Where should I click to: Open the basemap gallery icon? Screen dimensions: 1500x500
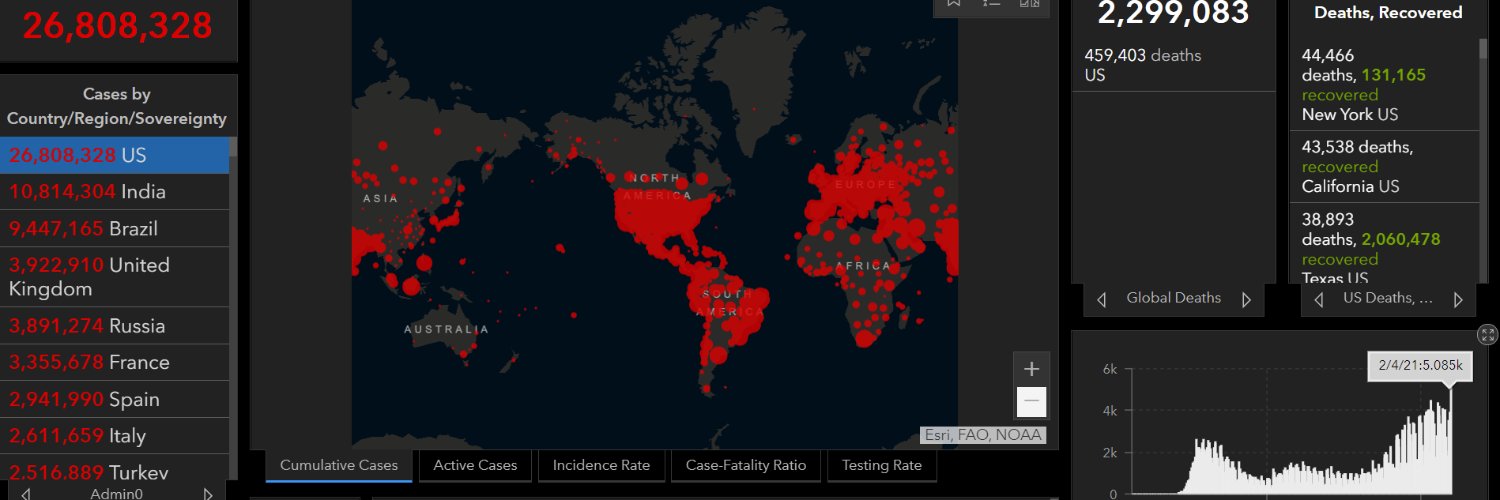[x=1028, y=4]
